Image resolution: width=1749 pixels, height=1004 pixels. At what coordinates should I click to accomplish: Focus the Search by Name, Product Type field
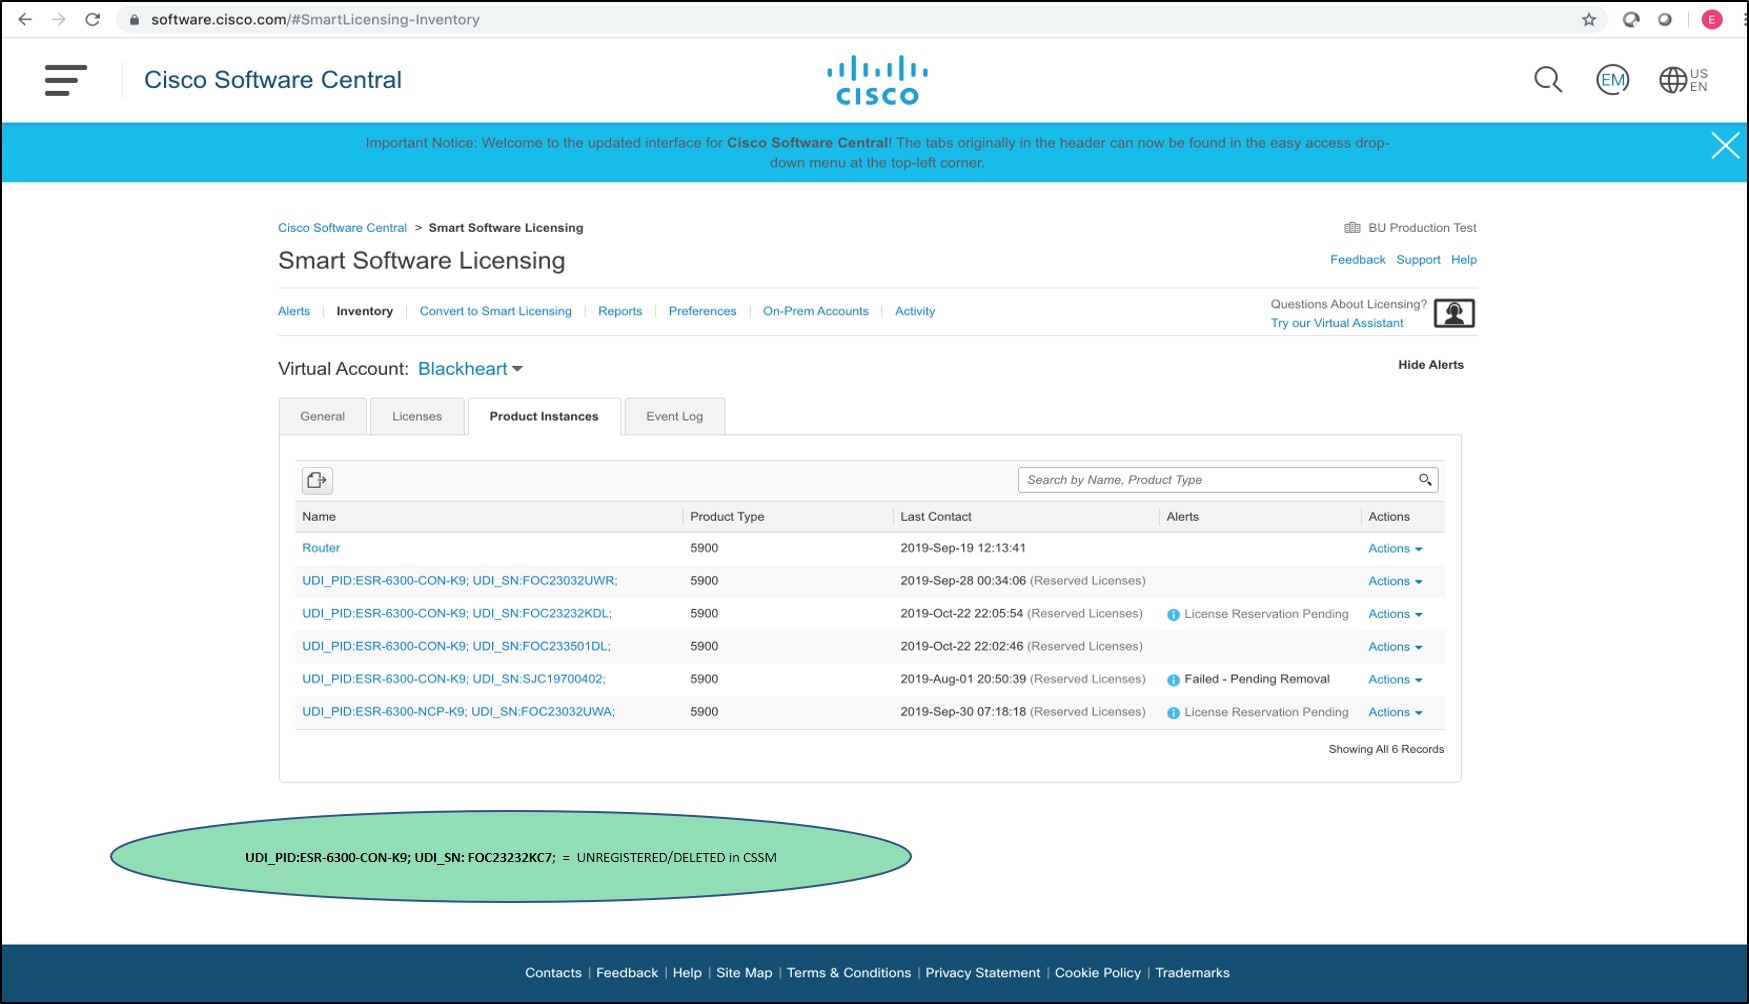(x=1228, y=480)
